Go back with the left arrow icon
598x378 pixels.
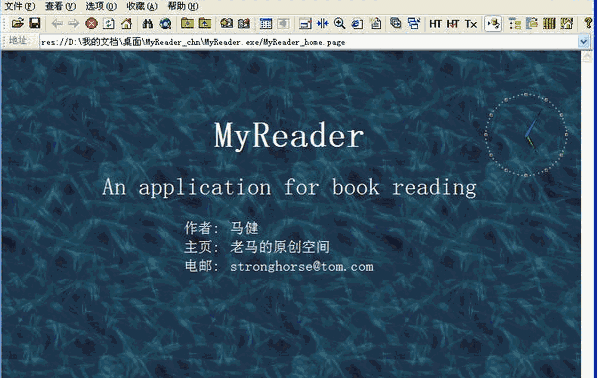click(x=57, y=24)
